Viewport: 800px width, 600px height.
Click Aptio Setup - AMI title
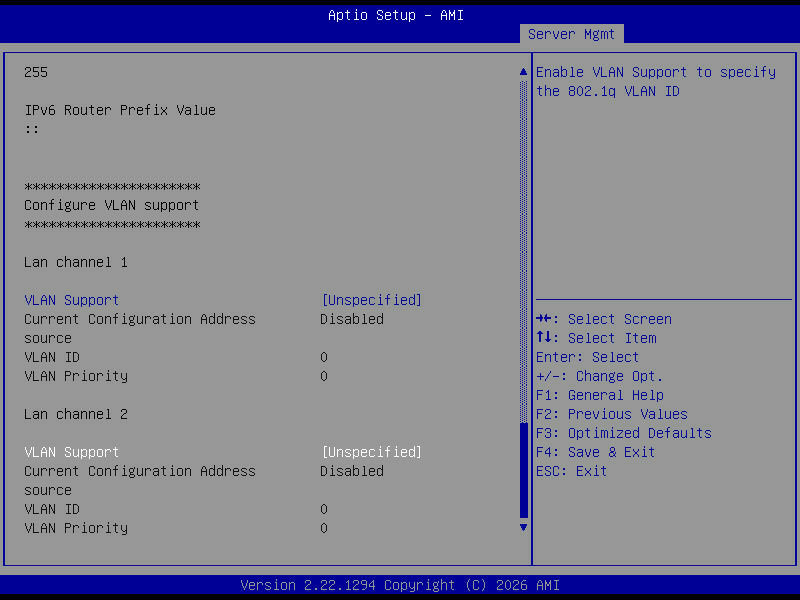pyautogui.click(x=396, y=15)
